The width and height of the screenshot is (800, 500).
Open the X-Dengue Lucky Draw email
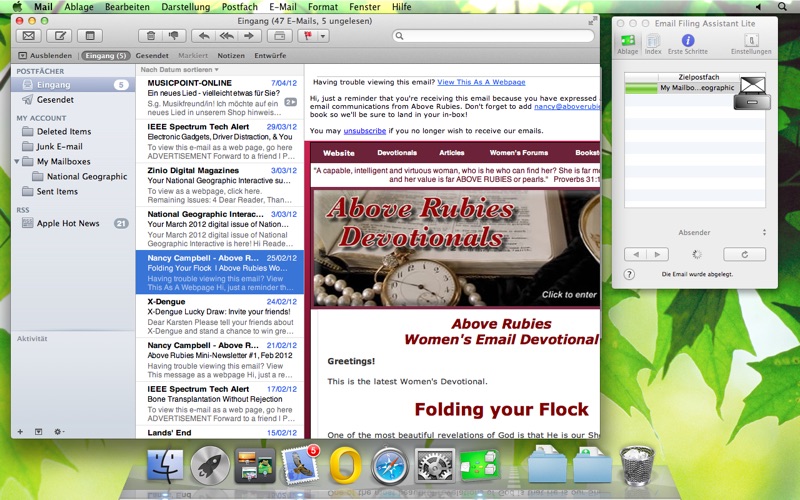click(220, 316)
